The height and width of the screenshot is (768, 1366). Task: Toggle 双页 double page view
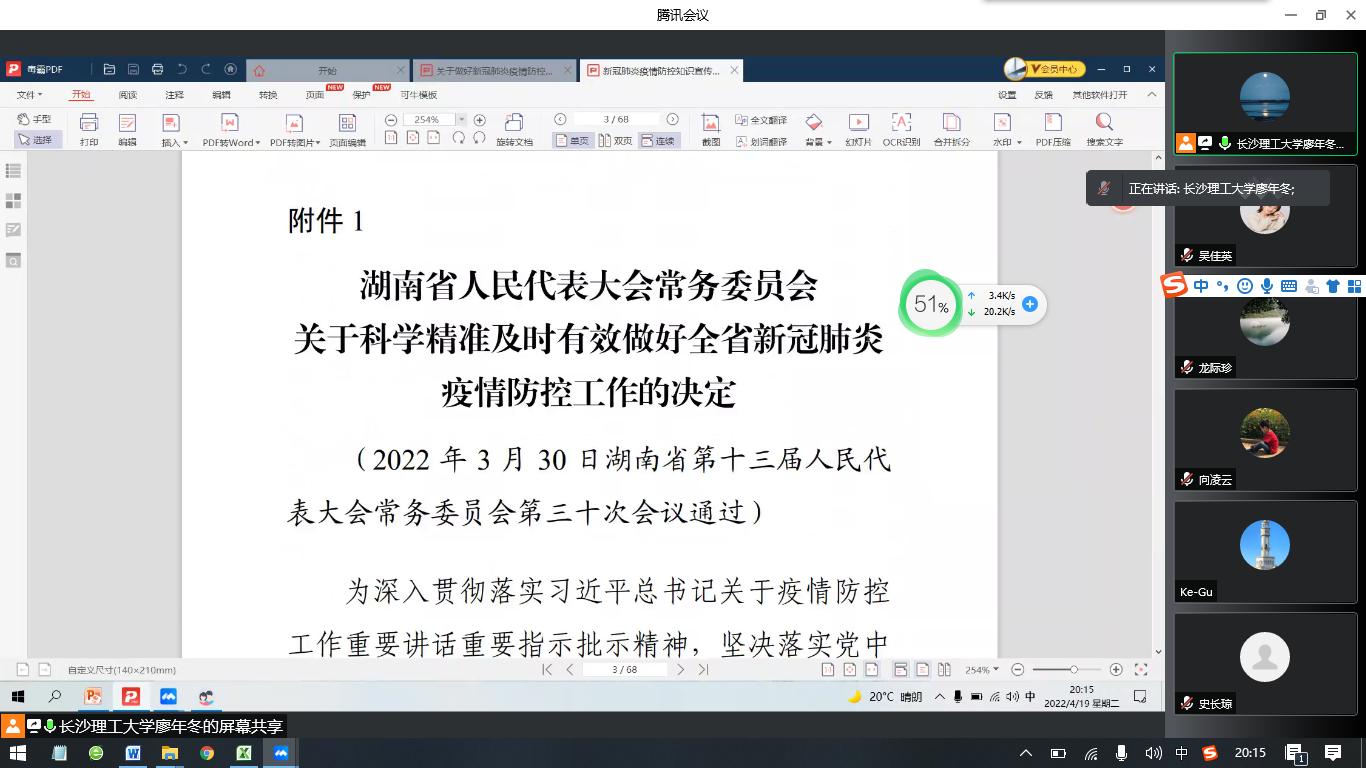pyautogui.click(x=616, y=141)
